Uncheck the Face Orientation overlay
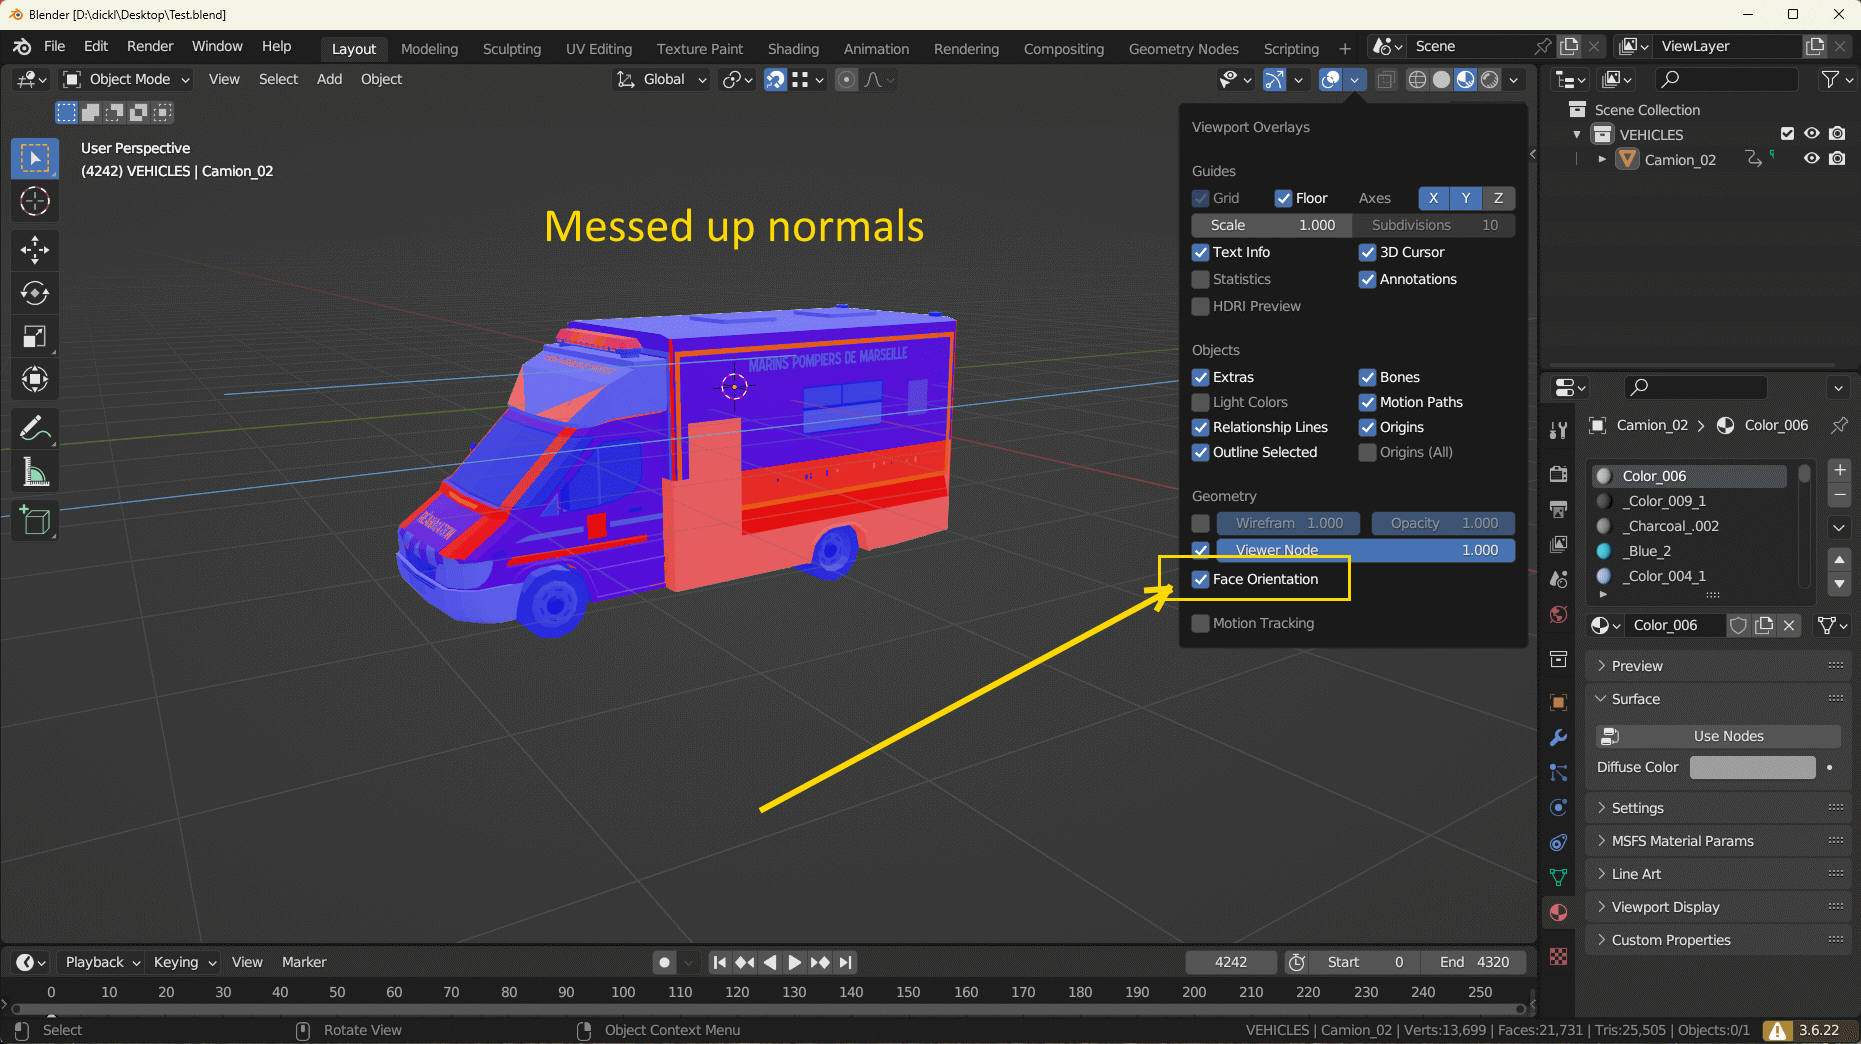The width and height of the screenshot is (1861, 1044). pyautogui.click(x=1201, y=579)
